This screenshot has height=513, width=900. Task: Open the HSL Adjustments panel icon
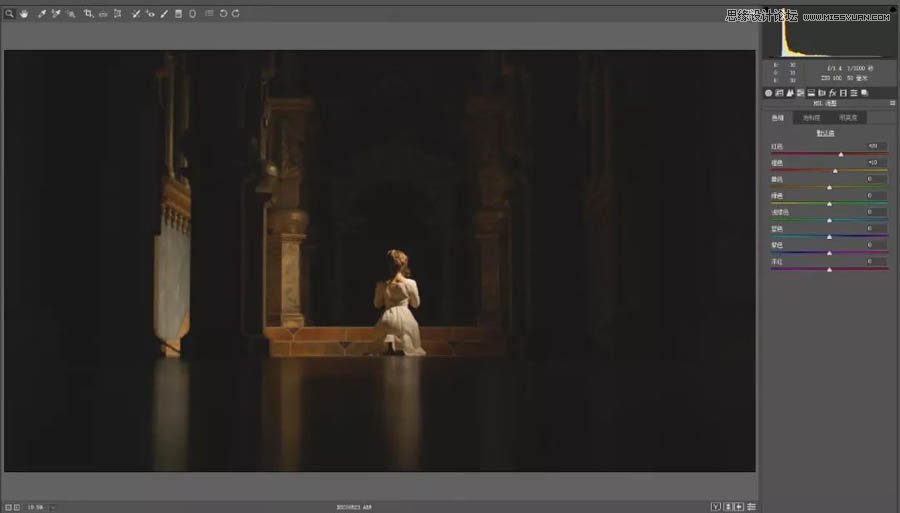800,92
